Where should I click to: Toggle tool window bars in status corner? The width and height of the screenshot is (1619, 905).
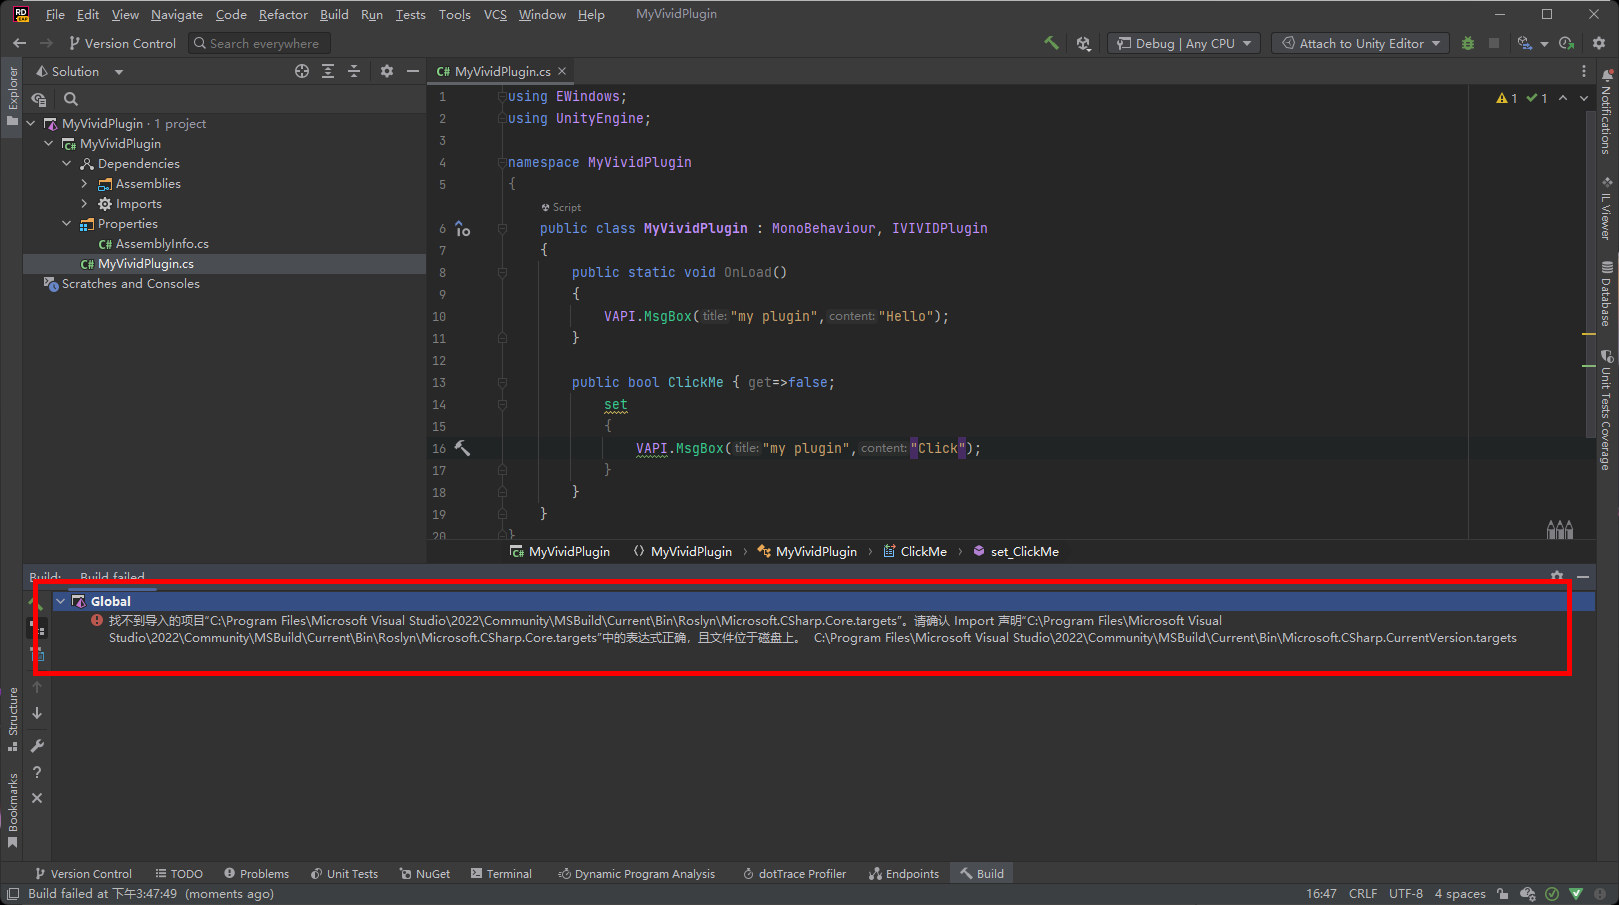(13, 894)
